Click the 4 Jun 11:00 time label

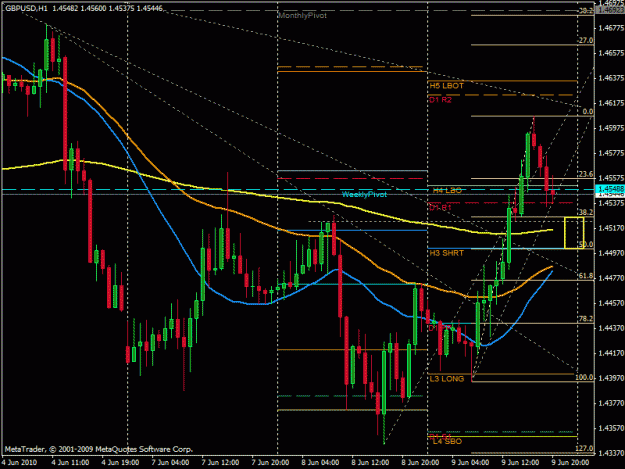coord(70,463)
